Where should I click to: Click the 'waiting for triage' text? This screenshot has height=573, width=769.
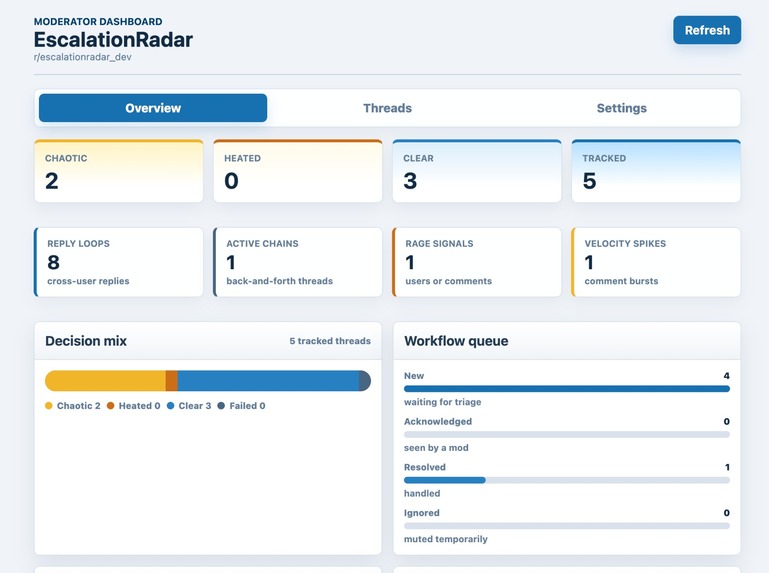pyautogui.click(x=442, y=402)
